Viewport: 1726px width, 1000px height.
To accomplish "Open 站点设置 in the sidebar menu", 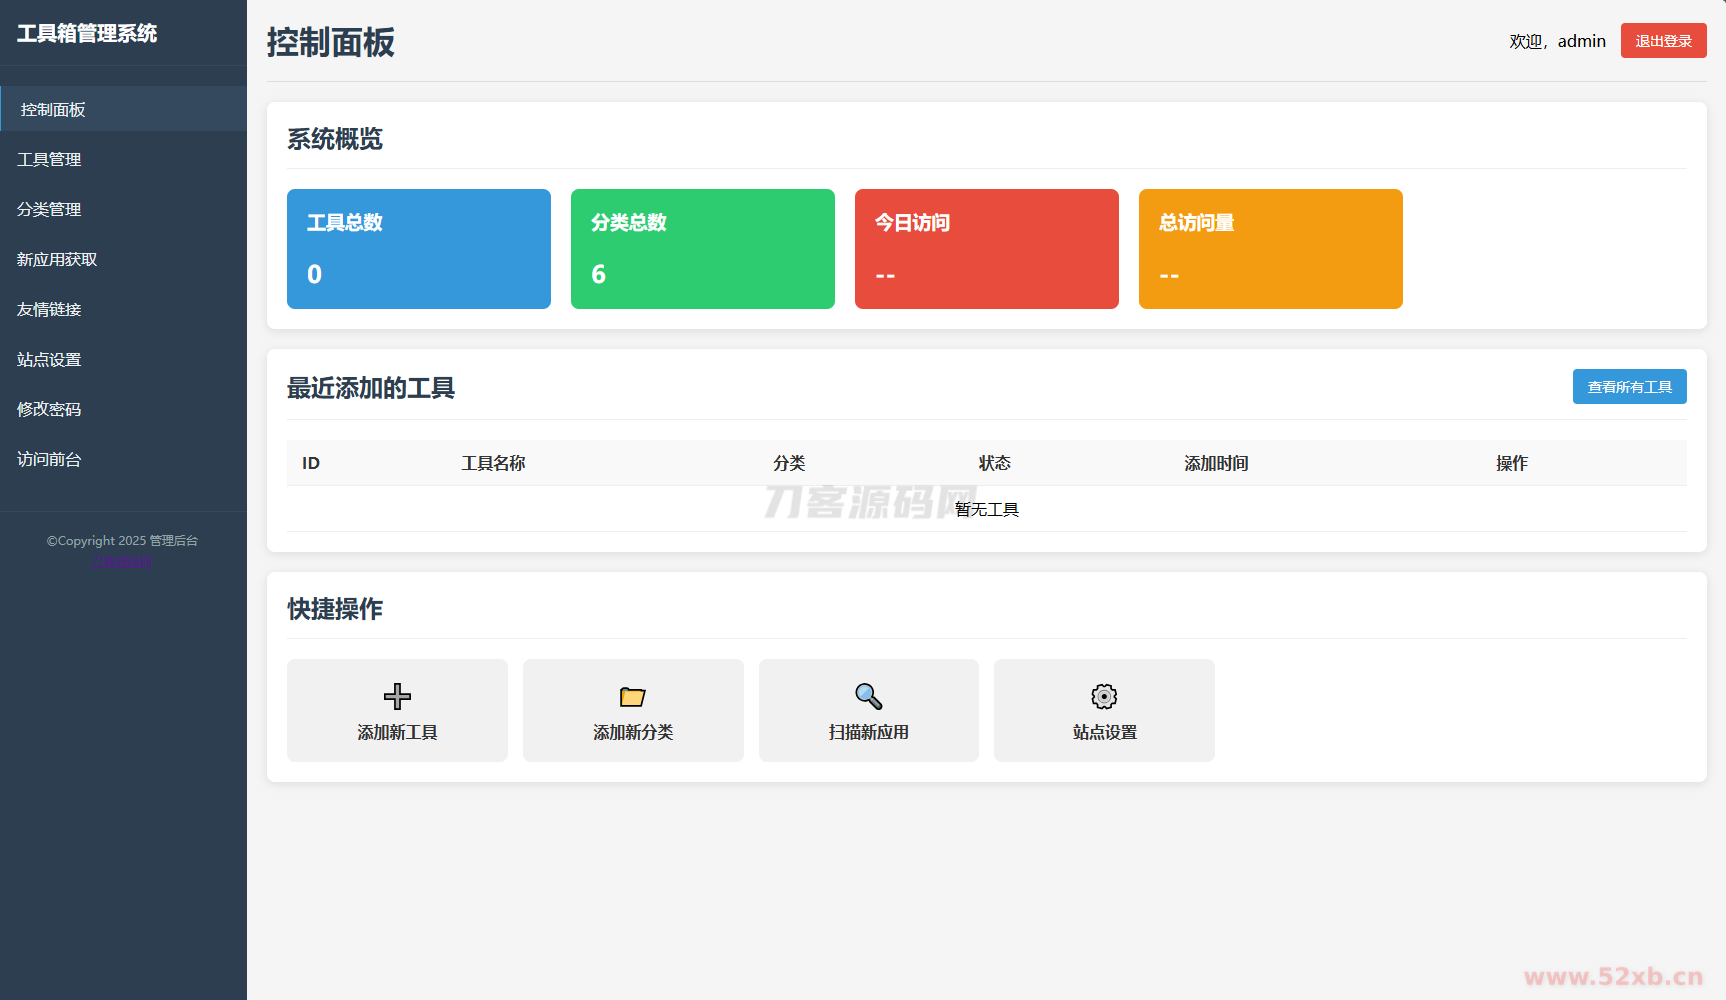I will point(50,359).
